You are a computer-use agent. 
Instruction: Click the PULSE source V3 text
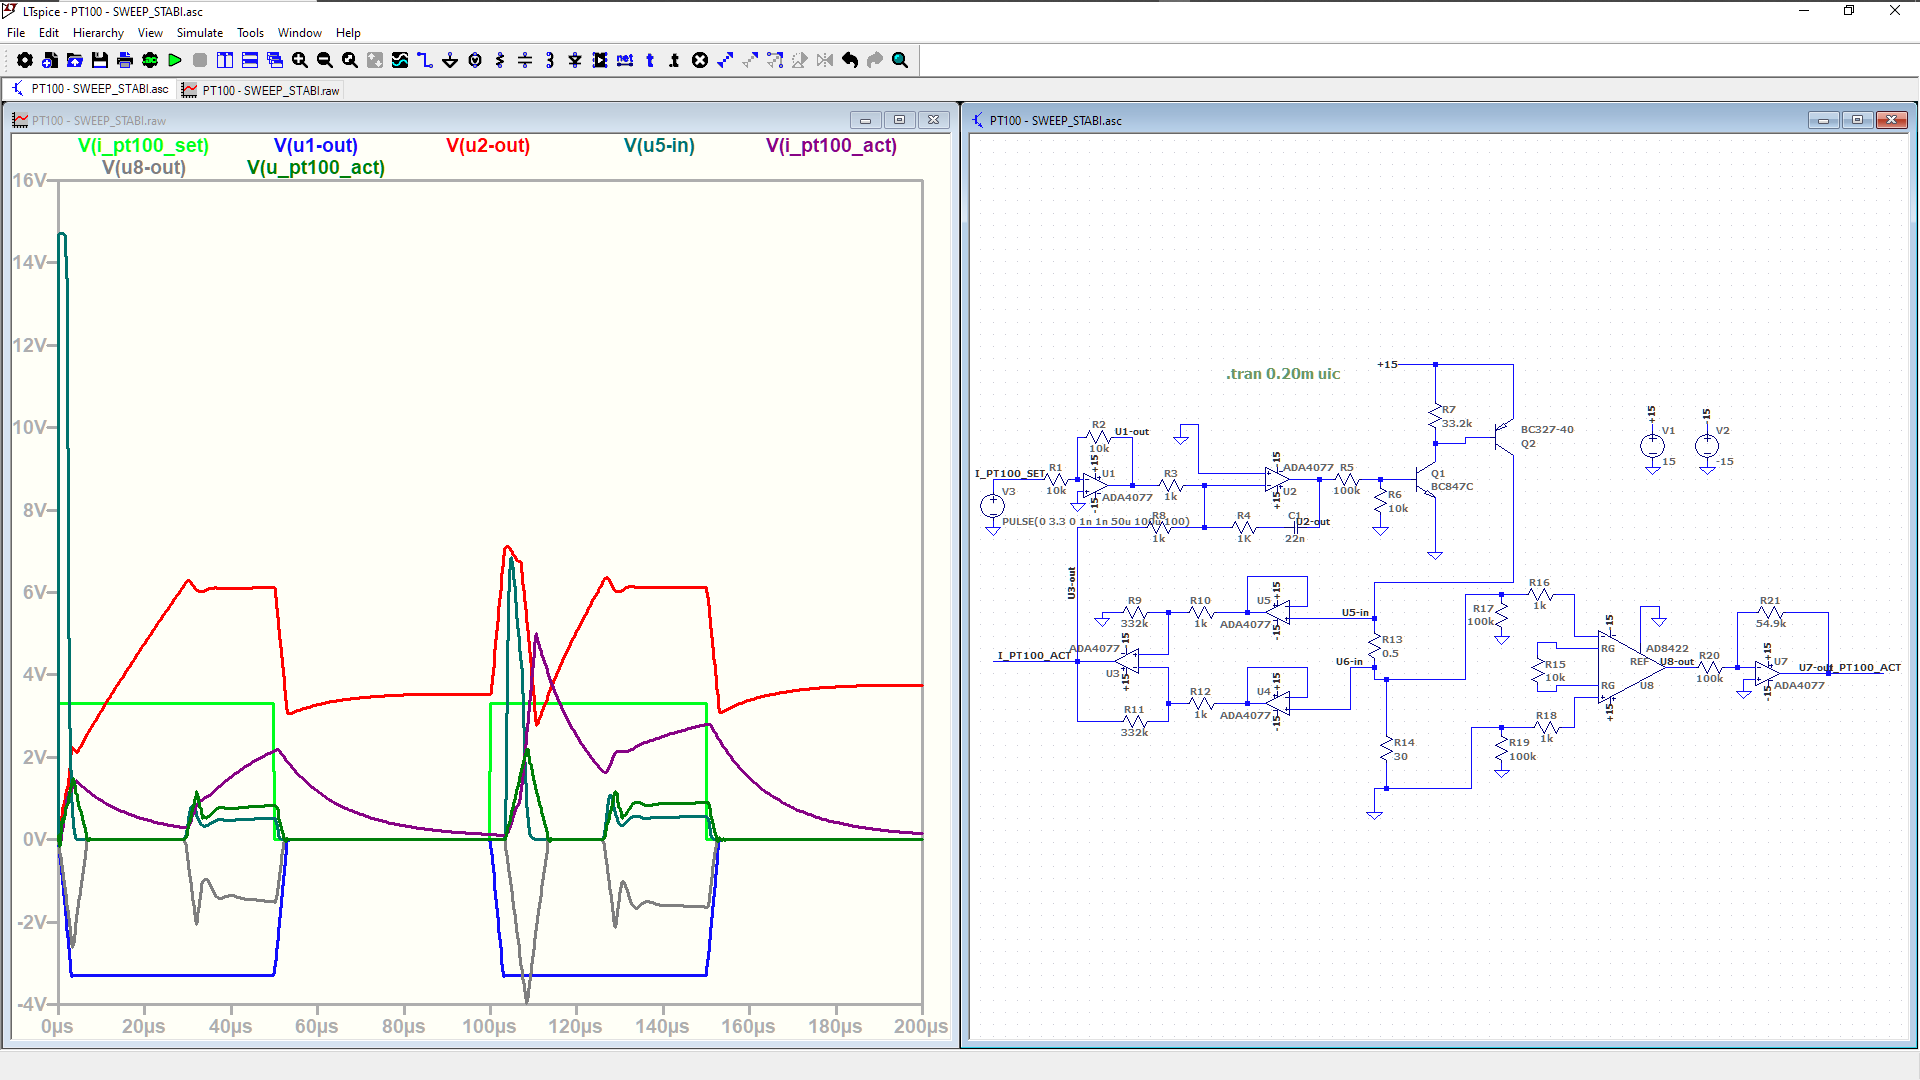pyautogui.click(x=1095, y=522)
